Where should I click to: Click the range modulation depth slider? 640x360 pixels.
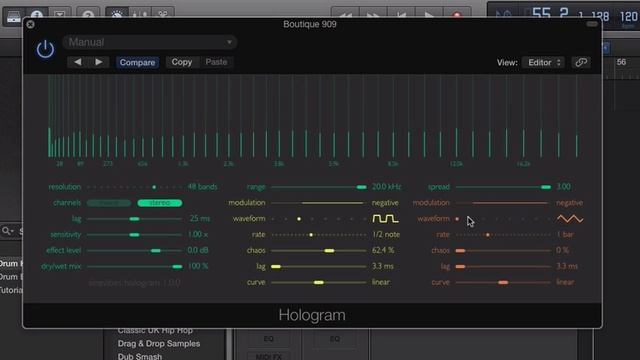click(x=318, y=203)
